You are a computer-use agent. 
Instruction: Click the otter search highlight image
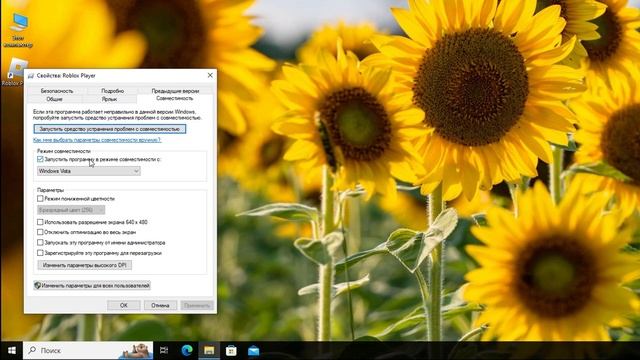136,350
